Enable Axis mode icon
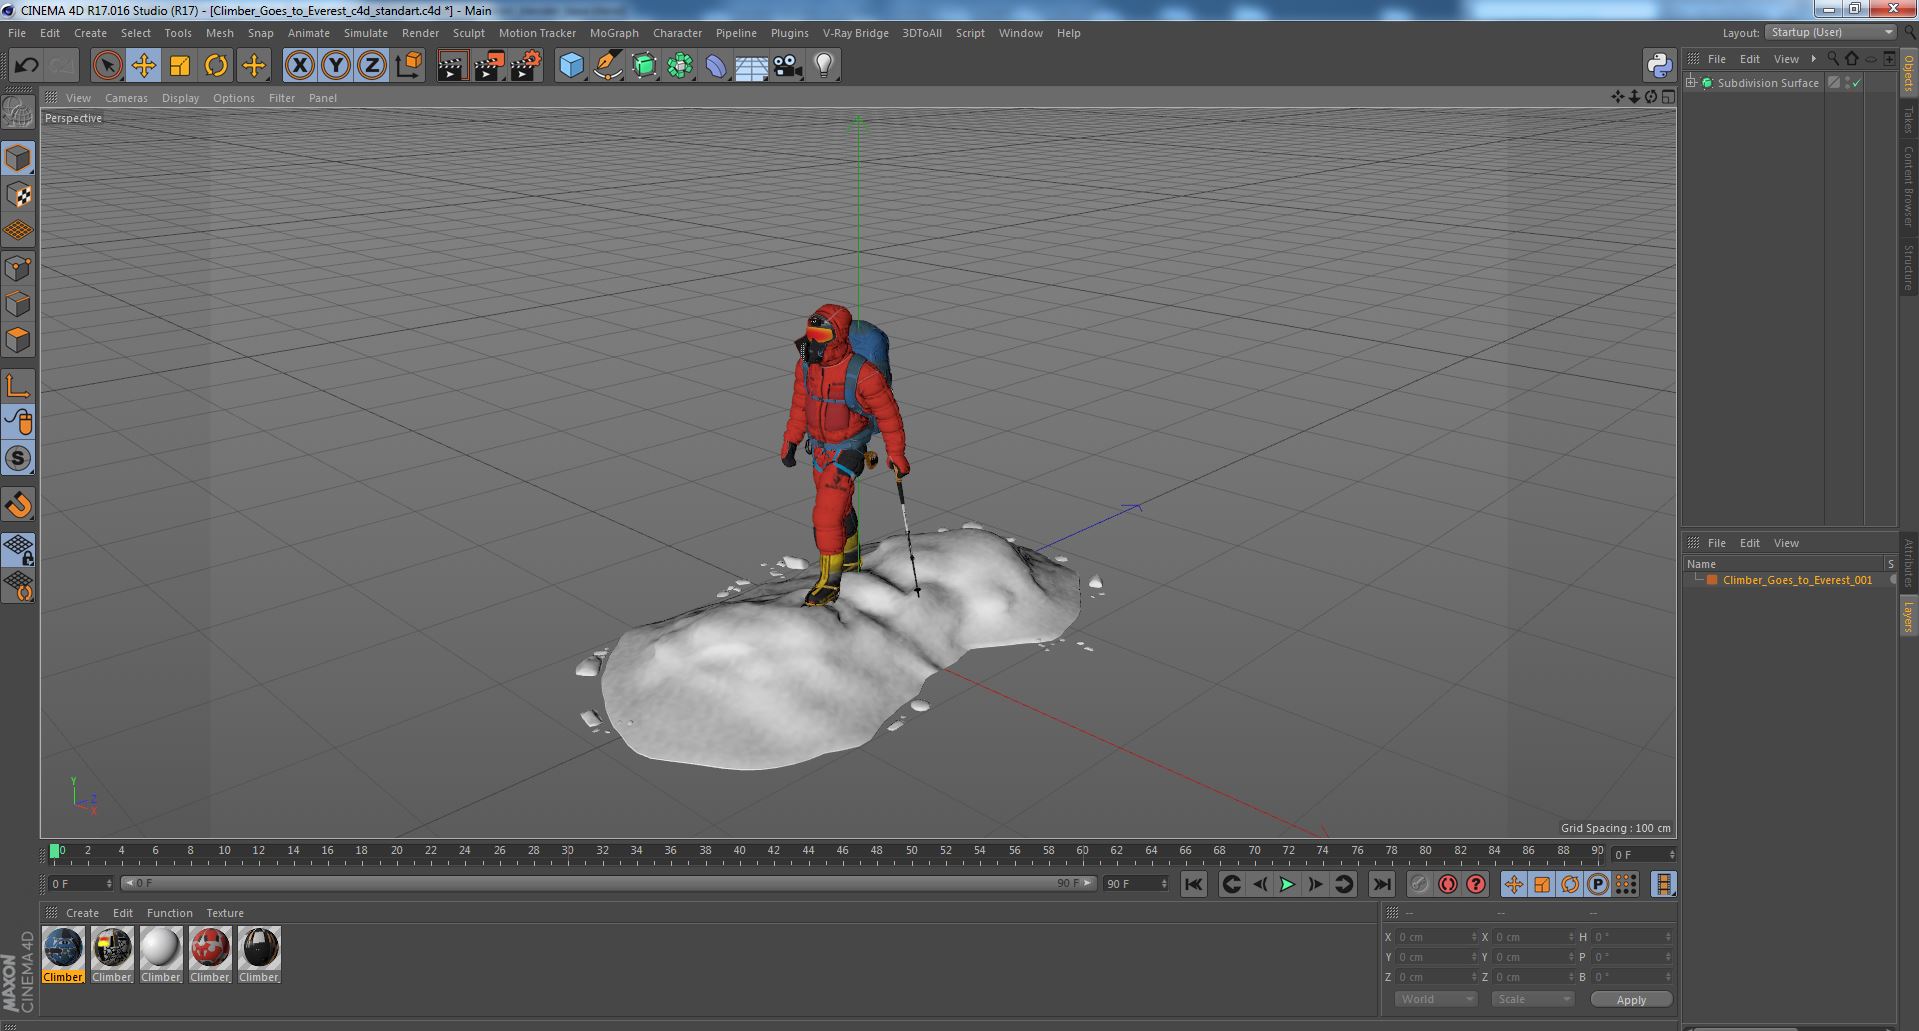The height and width of the screenshot is (1031, 1919). 18,386
